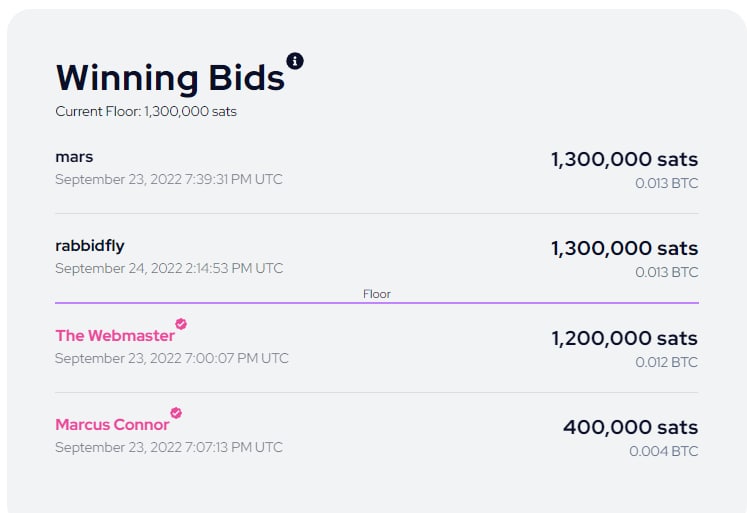The height and width of the screenshot is (513, 747).
Task: Click rabbidfly bid amount 1,300,000 sats
Action: click(625, 249)
